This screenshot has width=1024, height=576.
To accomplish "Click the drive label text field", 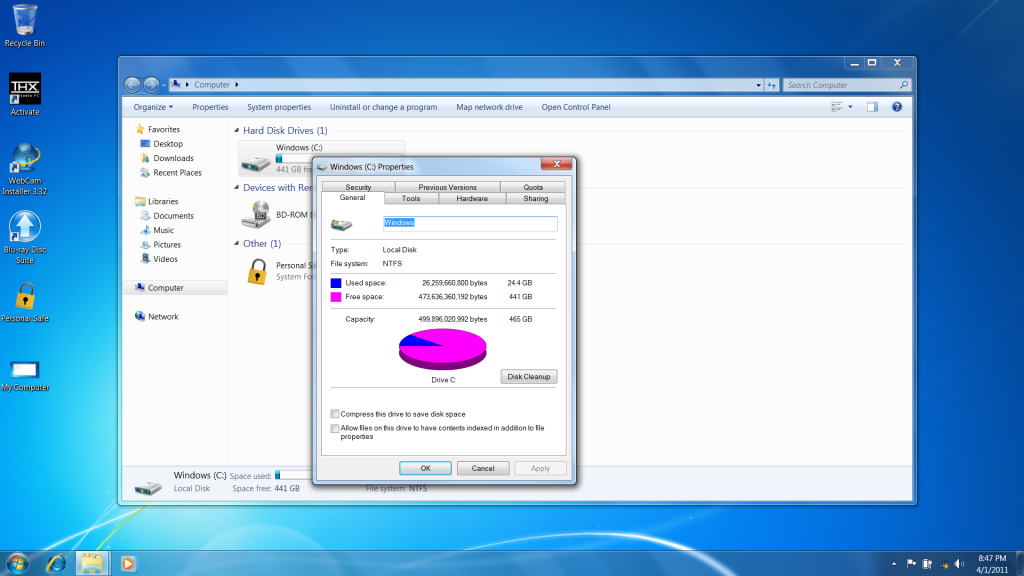I will point(470,223).
